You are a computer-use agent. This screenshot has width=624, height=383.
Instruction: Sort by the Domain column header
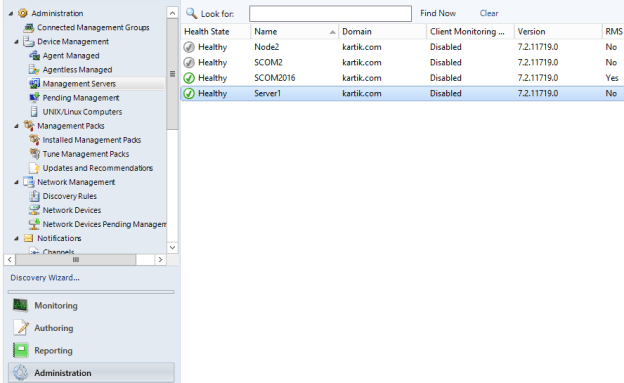click(382, 31)
